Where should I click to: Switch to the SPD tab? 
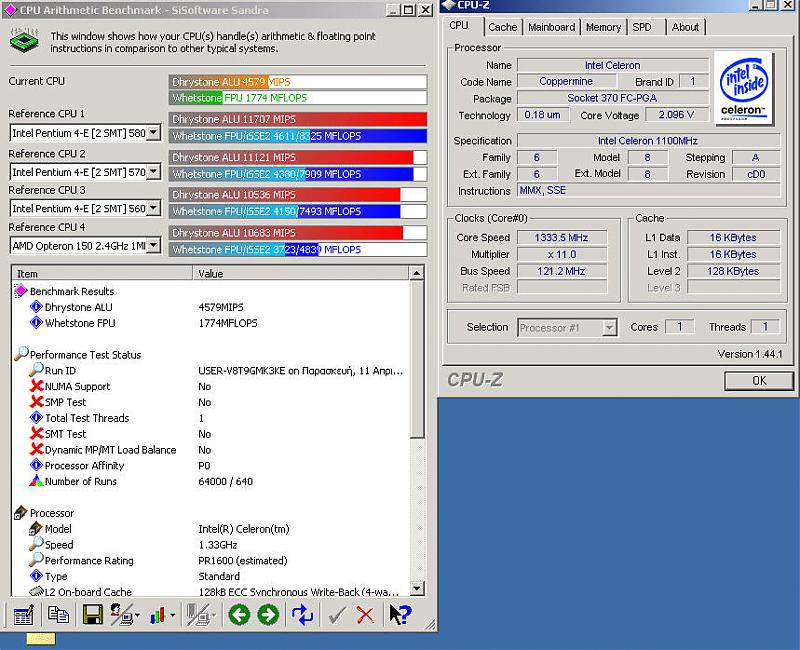(642, 27)
